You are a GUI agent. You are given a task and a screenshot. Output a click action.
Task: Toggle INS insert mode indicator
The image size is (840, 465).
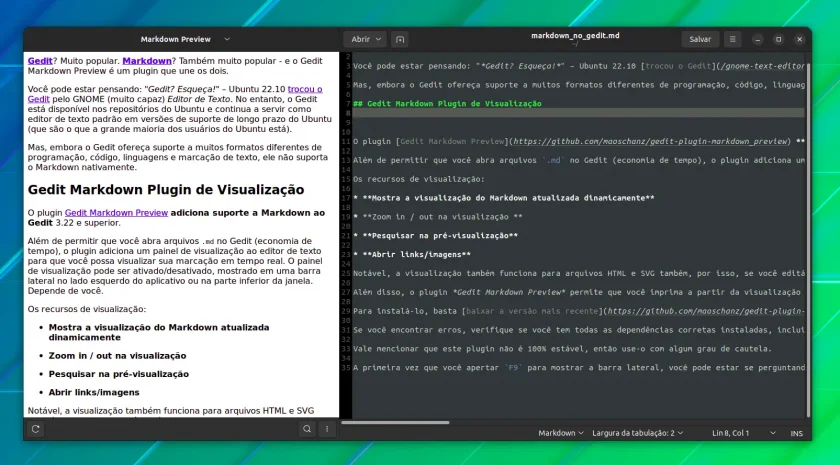click(x=796, y=433)
